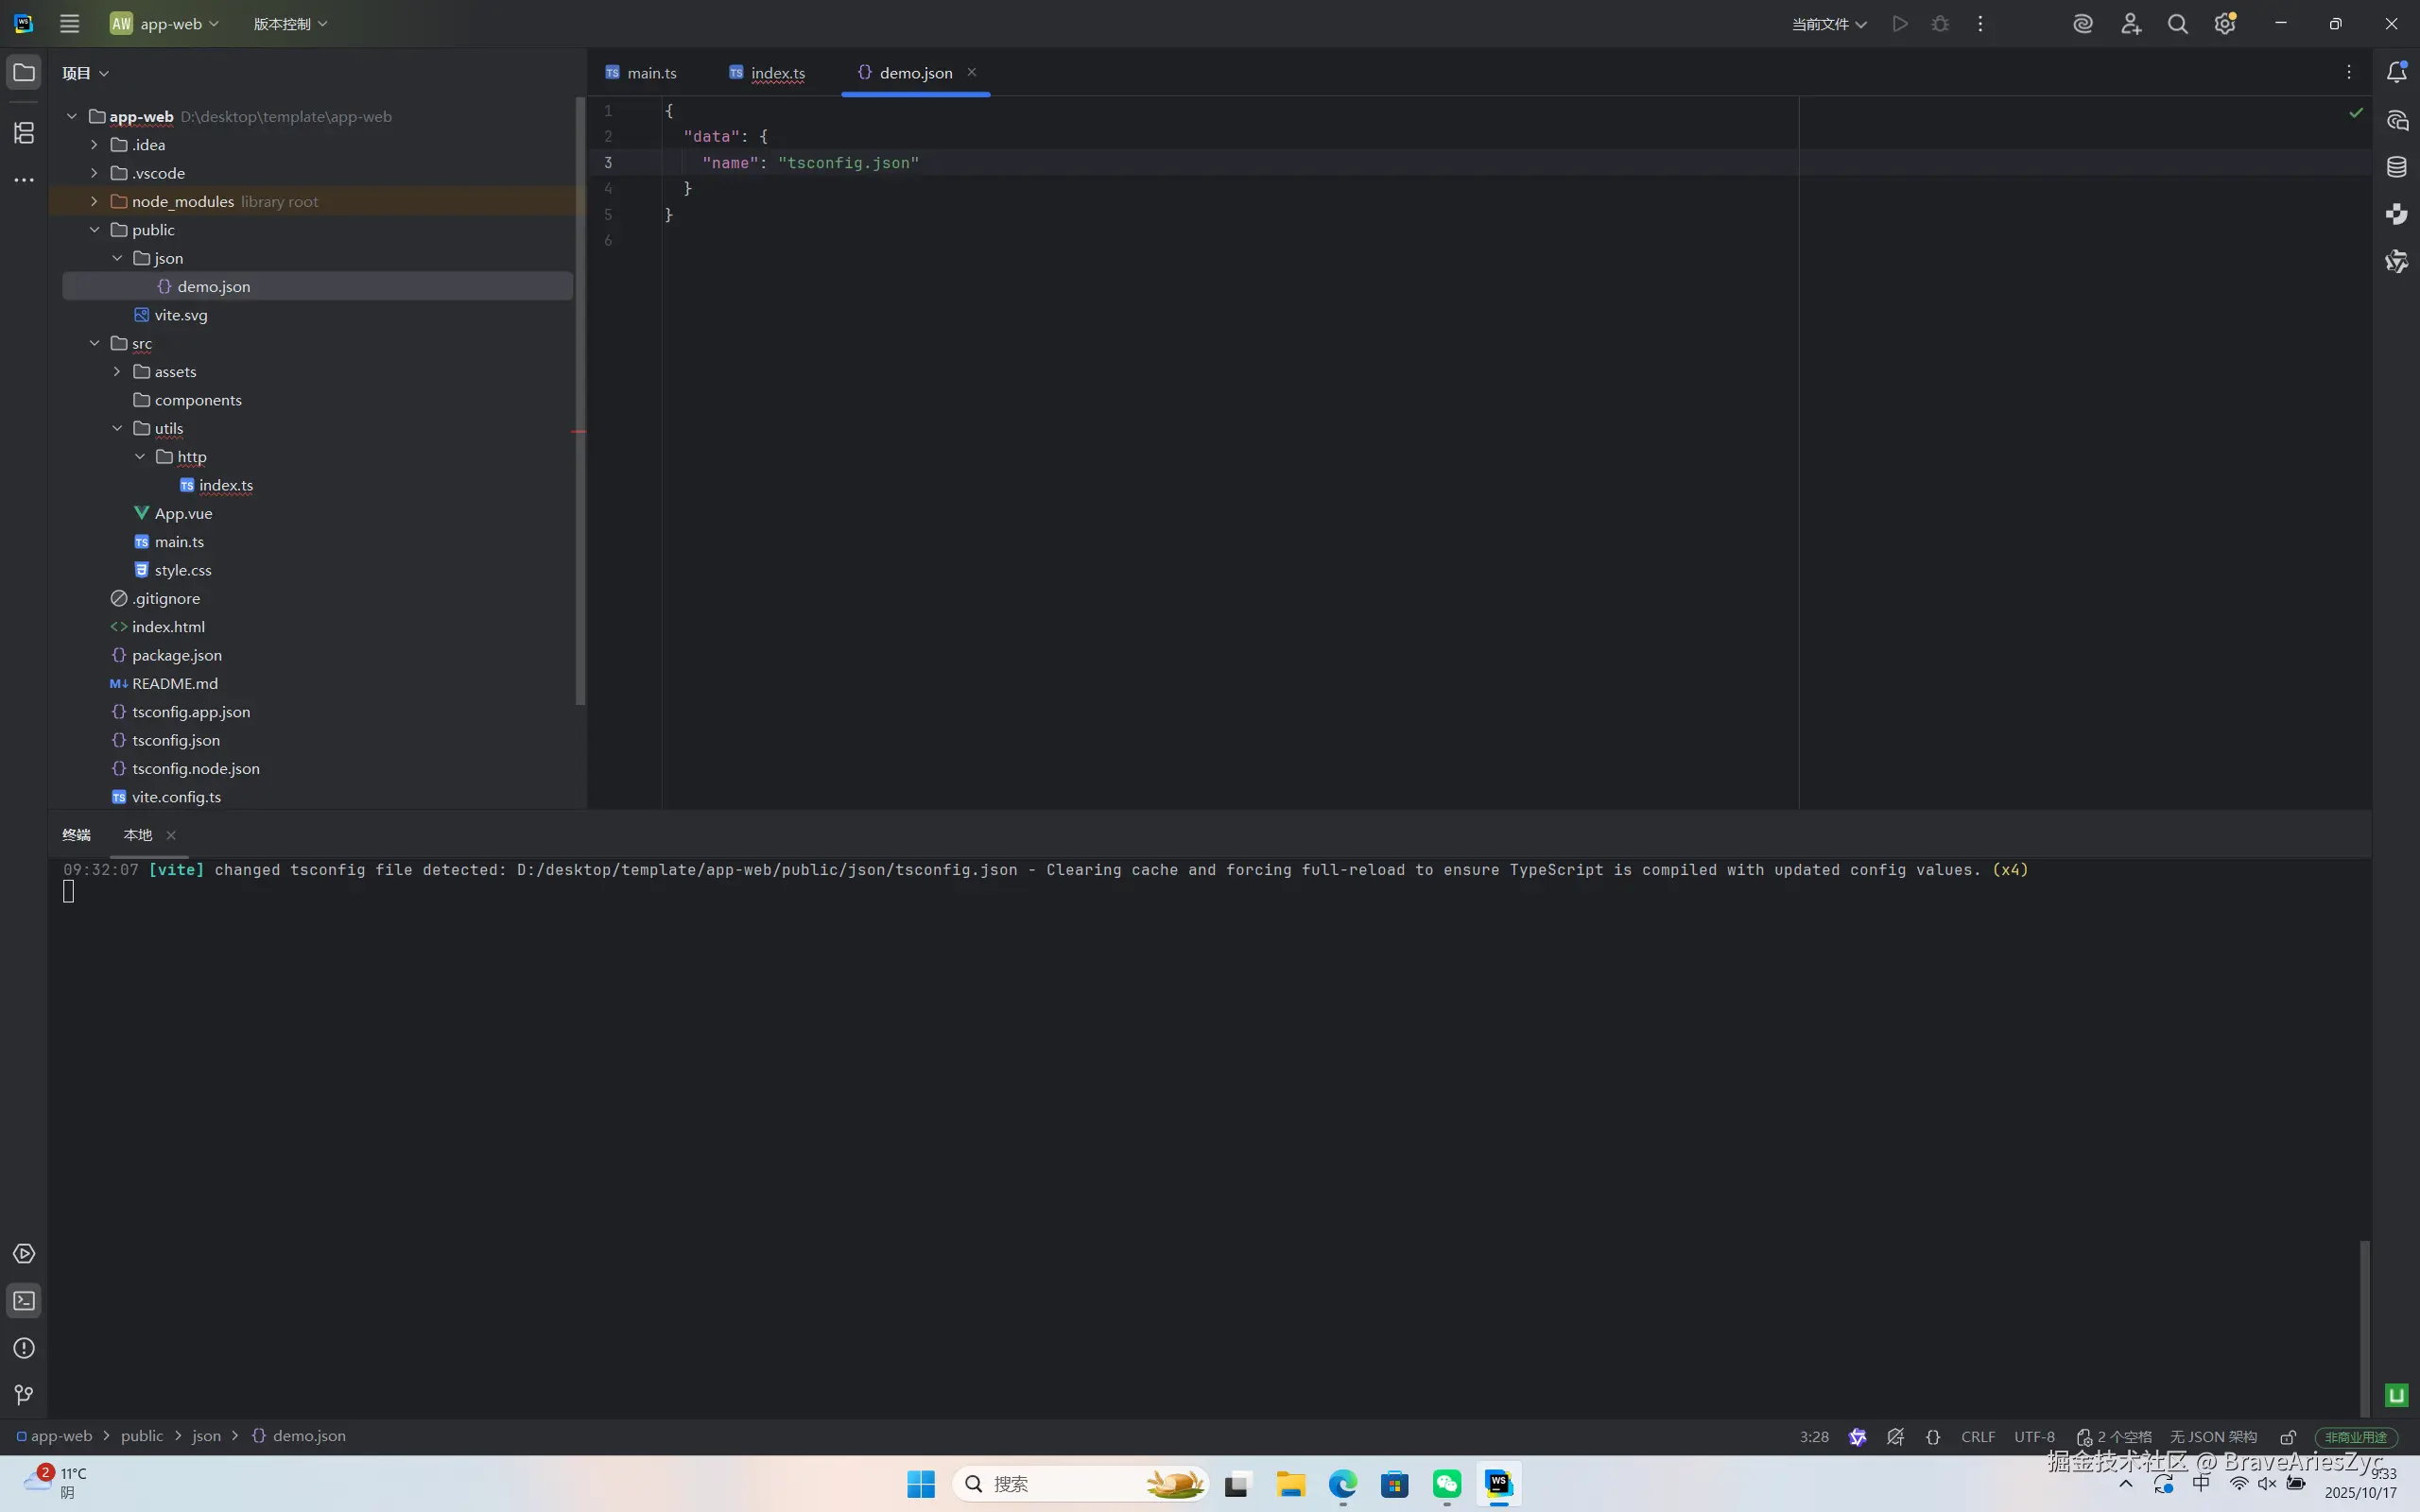Open the current file run configuration dropdown
This screenshot has height=1512, width=2420.
coord(1828,24)
